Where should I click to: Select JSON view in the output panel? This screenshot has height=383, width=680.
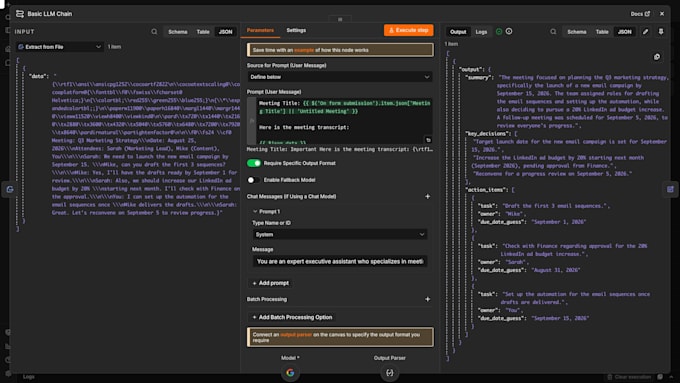(624, 32)
